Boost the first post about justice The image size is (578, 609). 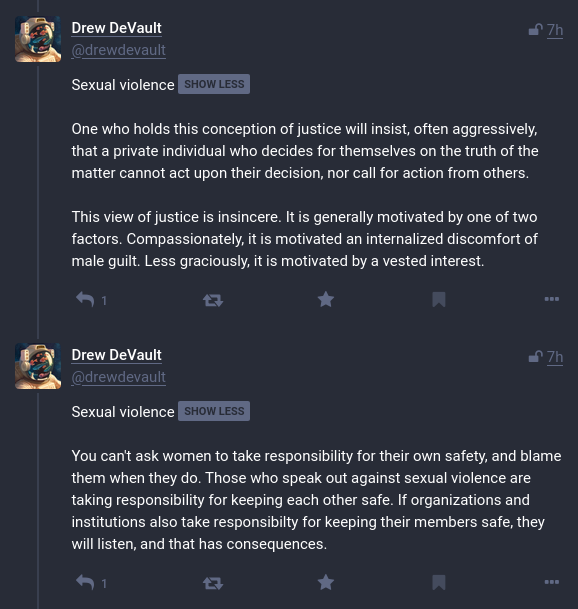tap(213, 300)
